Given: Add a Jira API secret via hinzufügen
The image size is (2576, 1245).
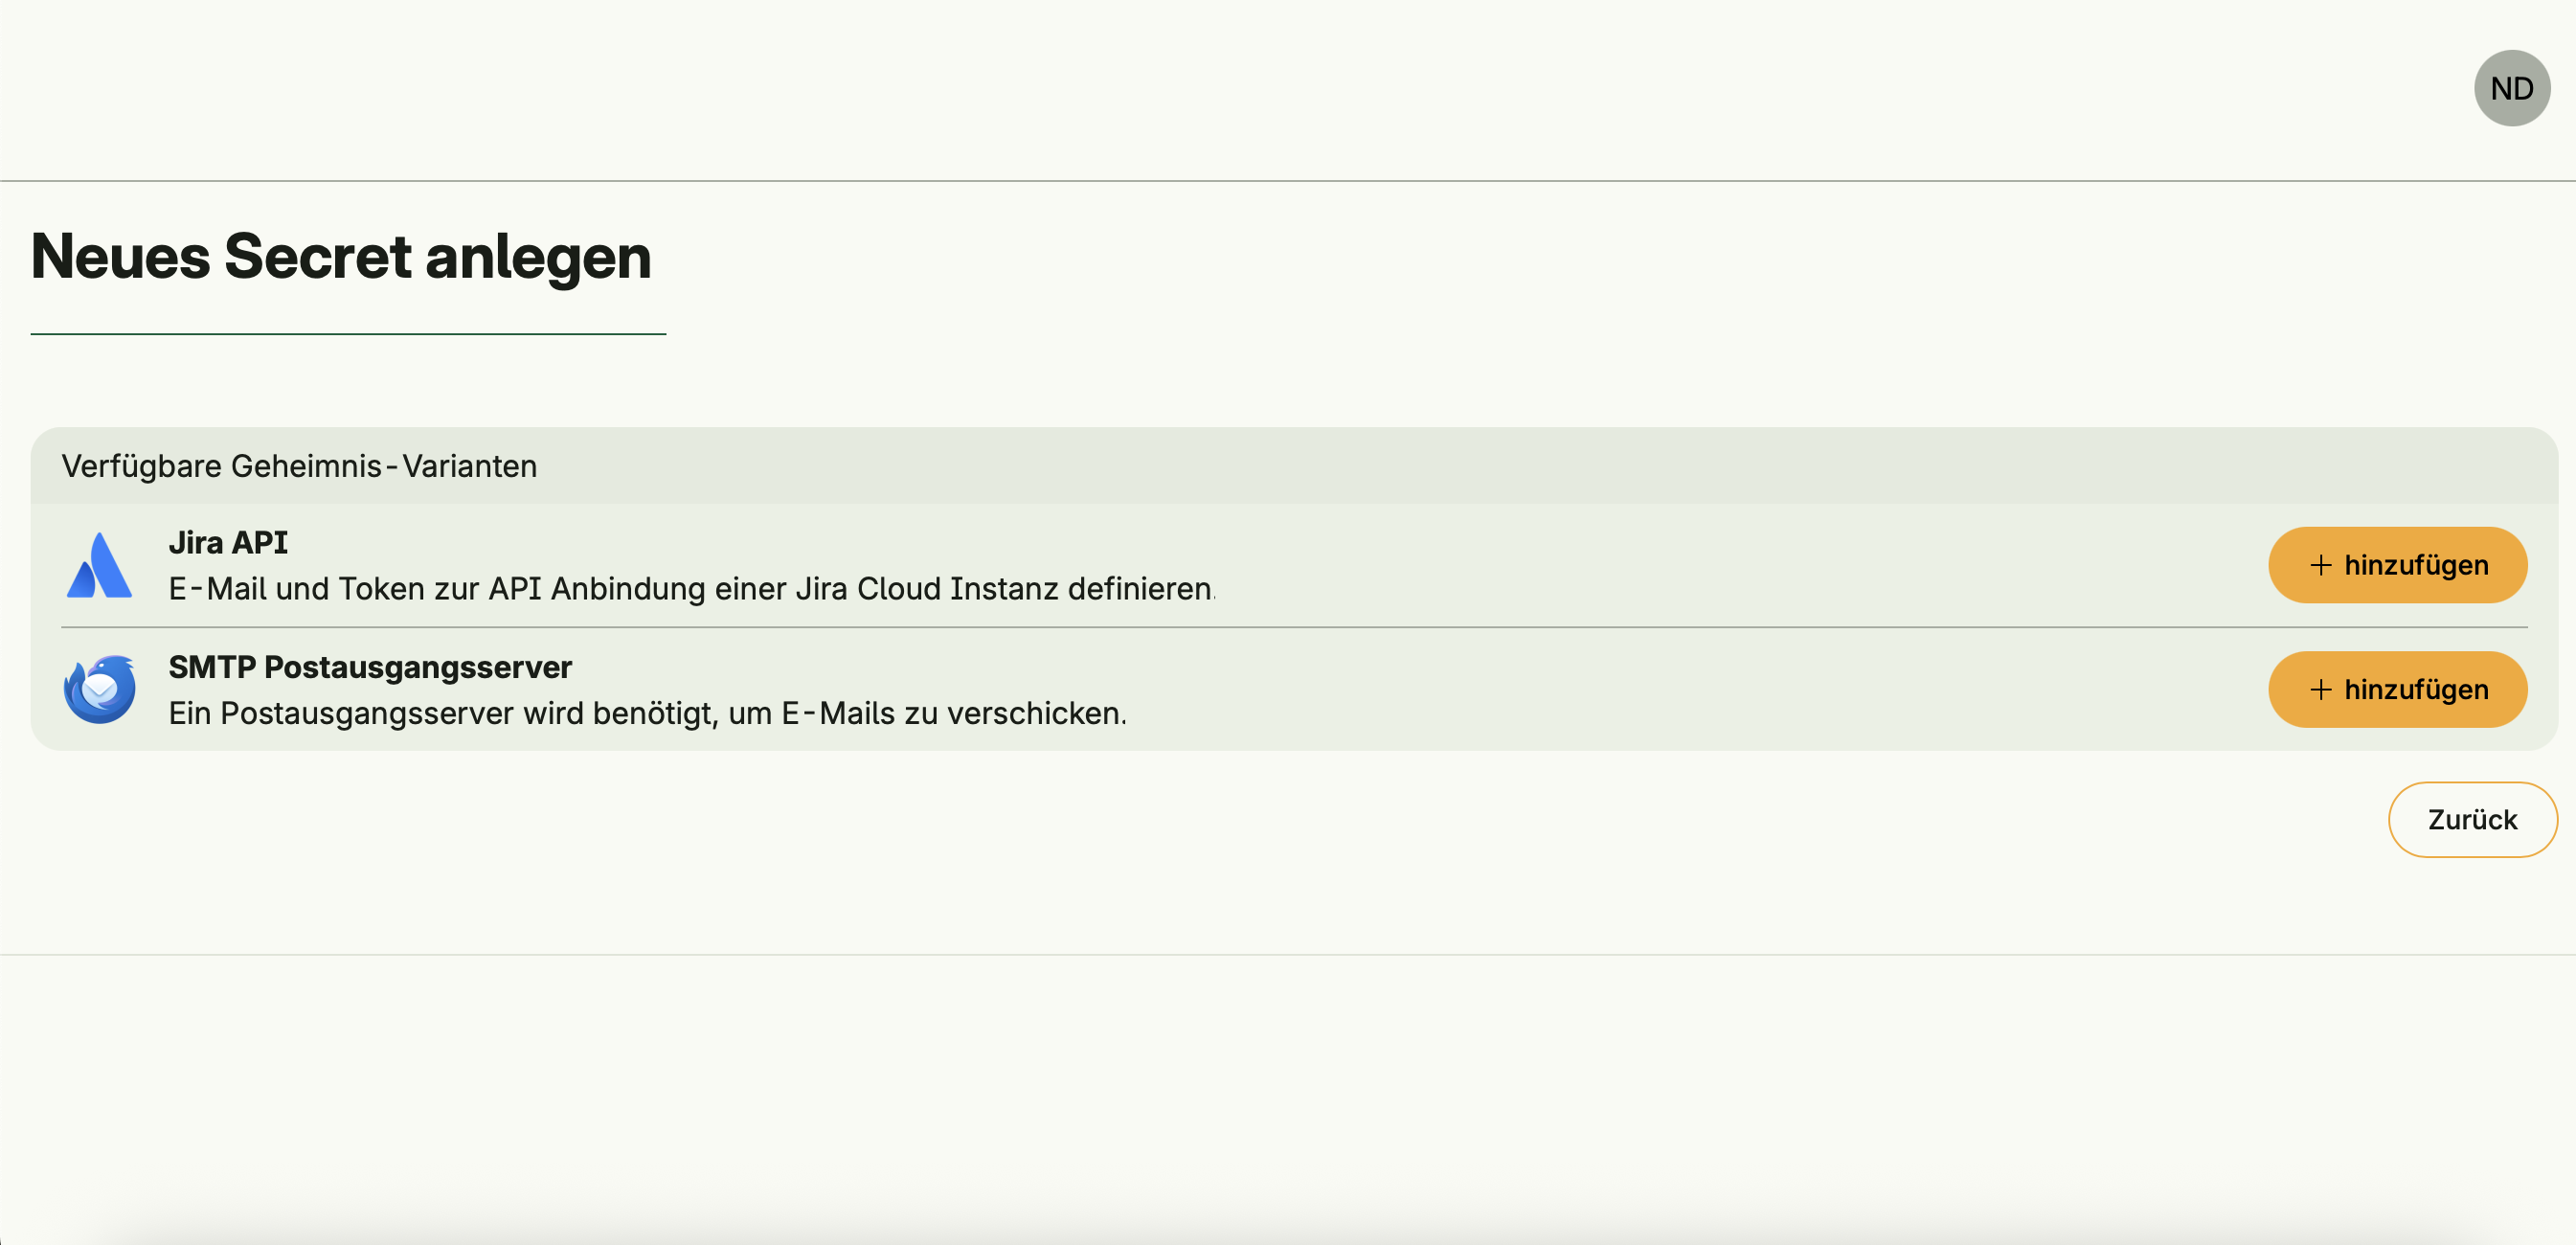Looking at the screenshot, I should click(x=2397, y=566).
